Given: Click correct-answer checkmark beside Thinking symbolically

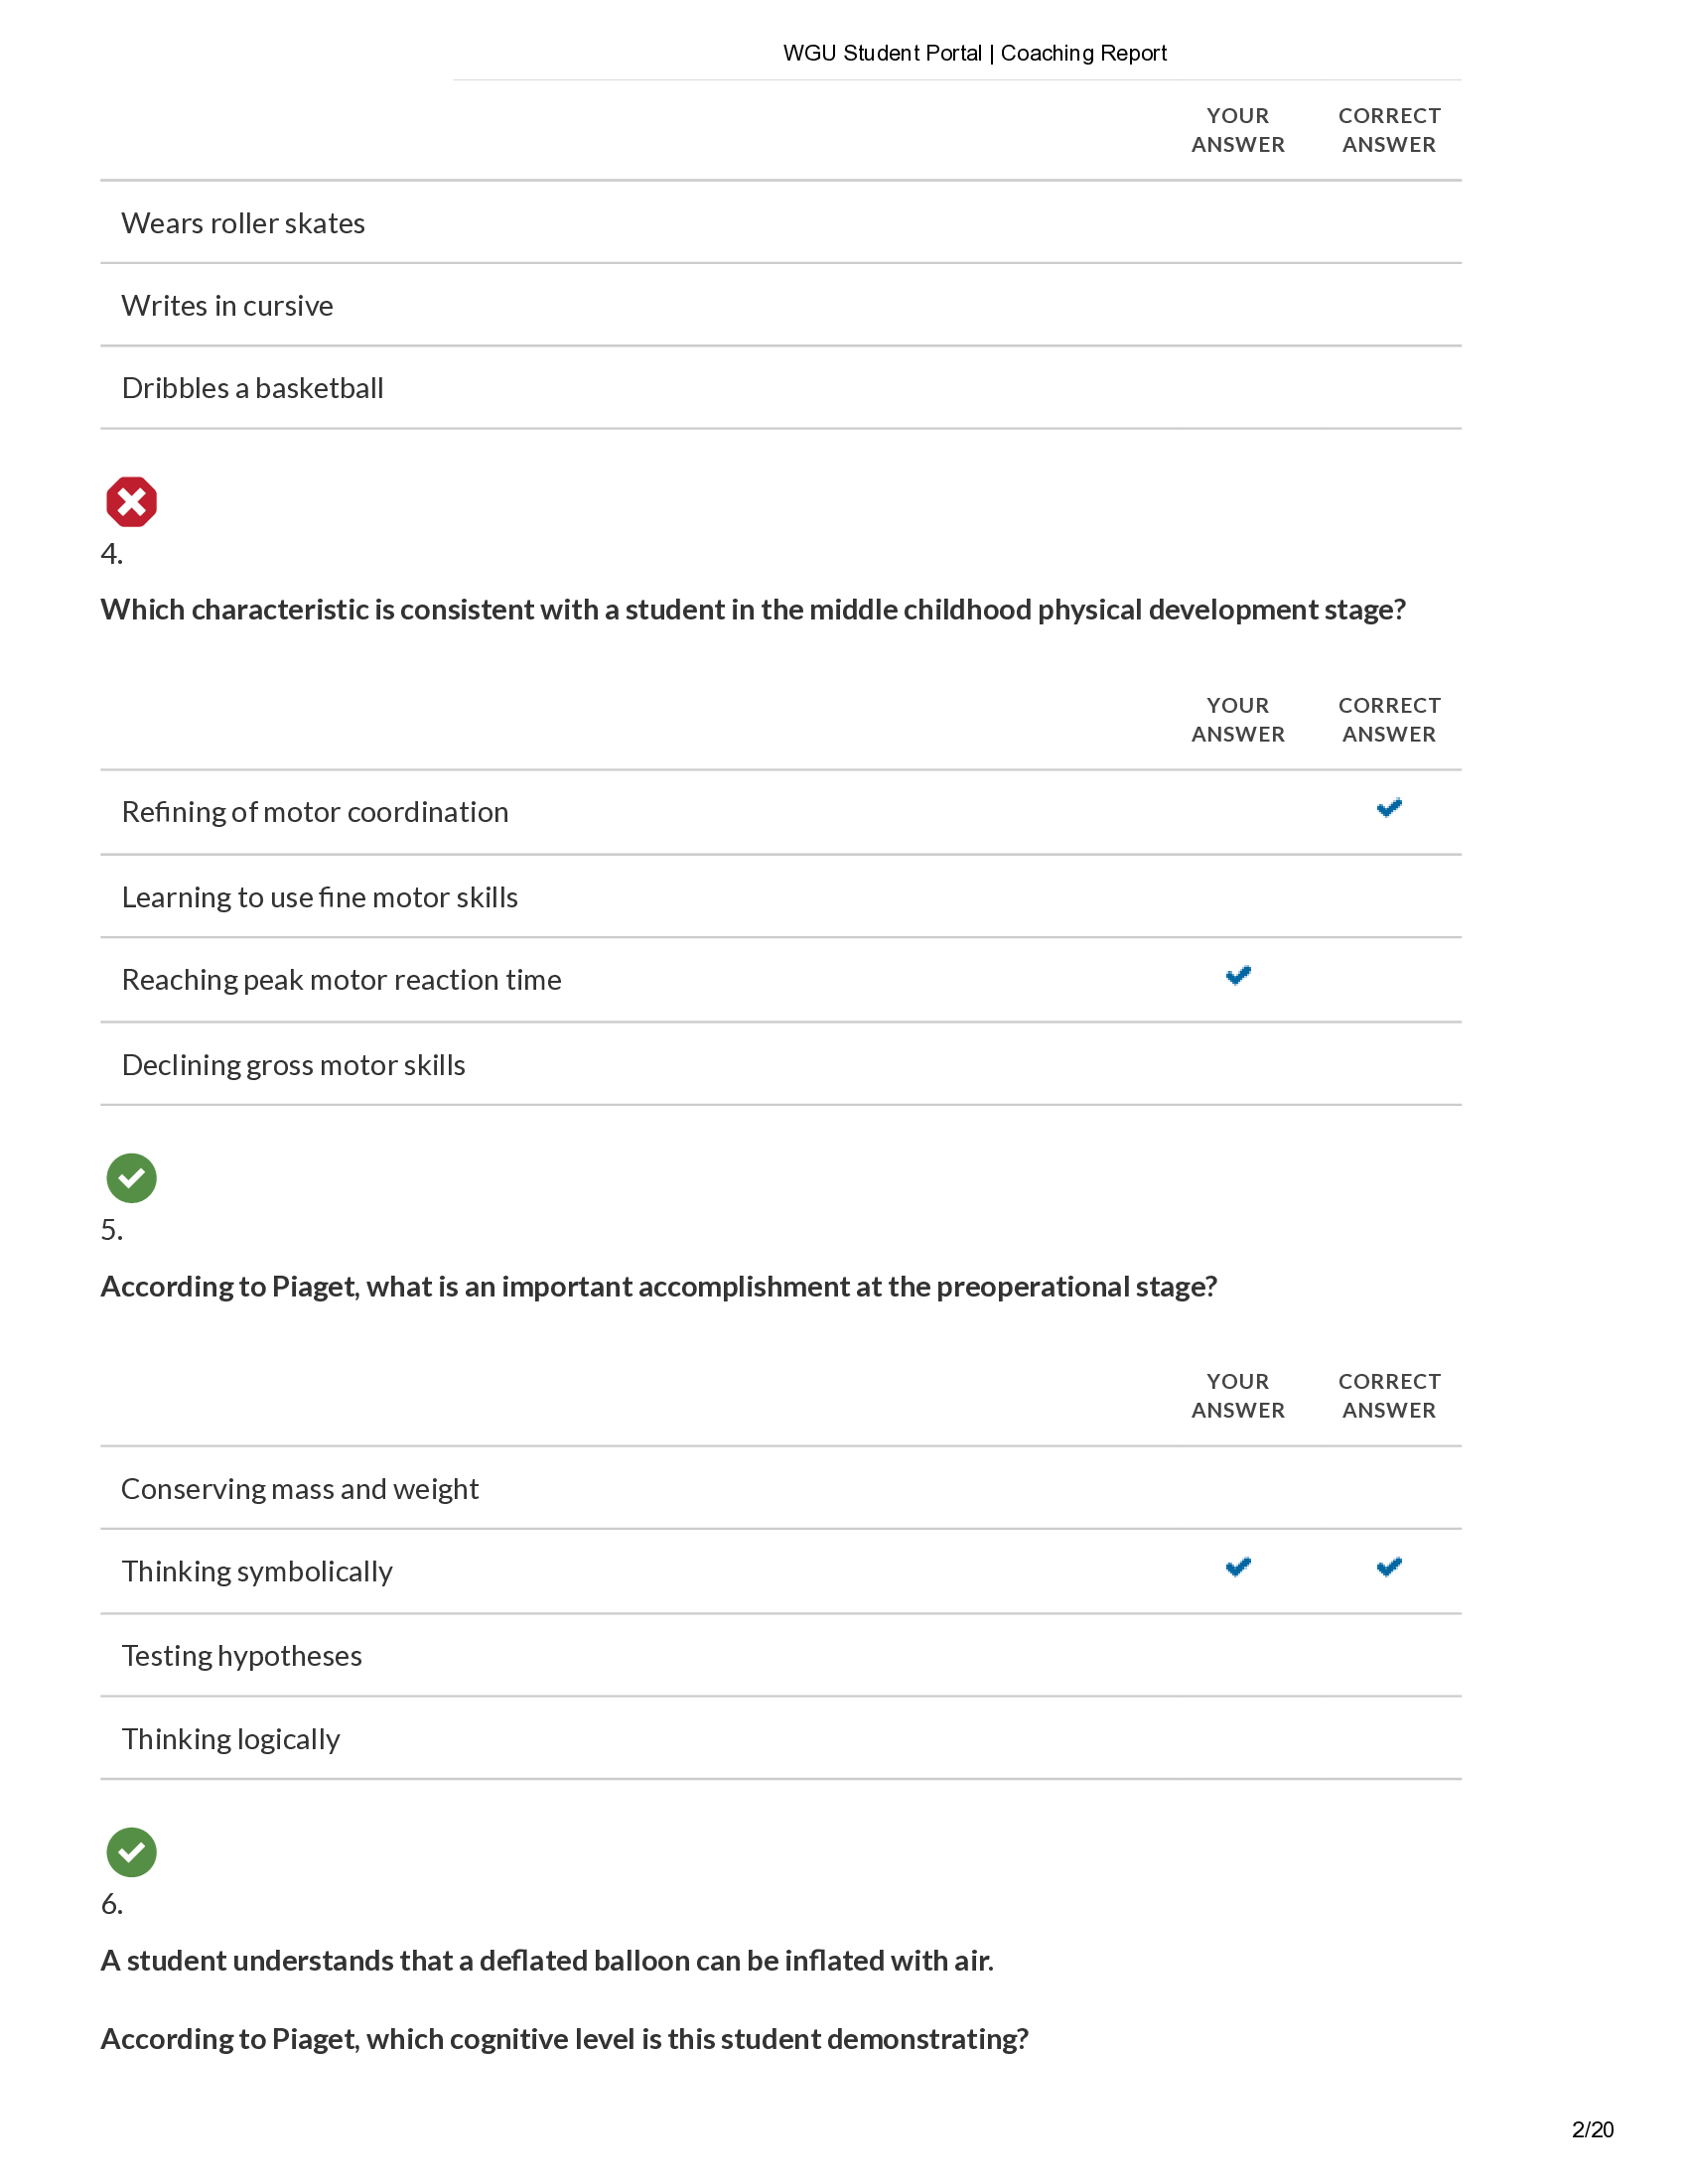Looking at the screenshot, I should 1388,1567.
